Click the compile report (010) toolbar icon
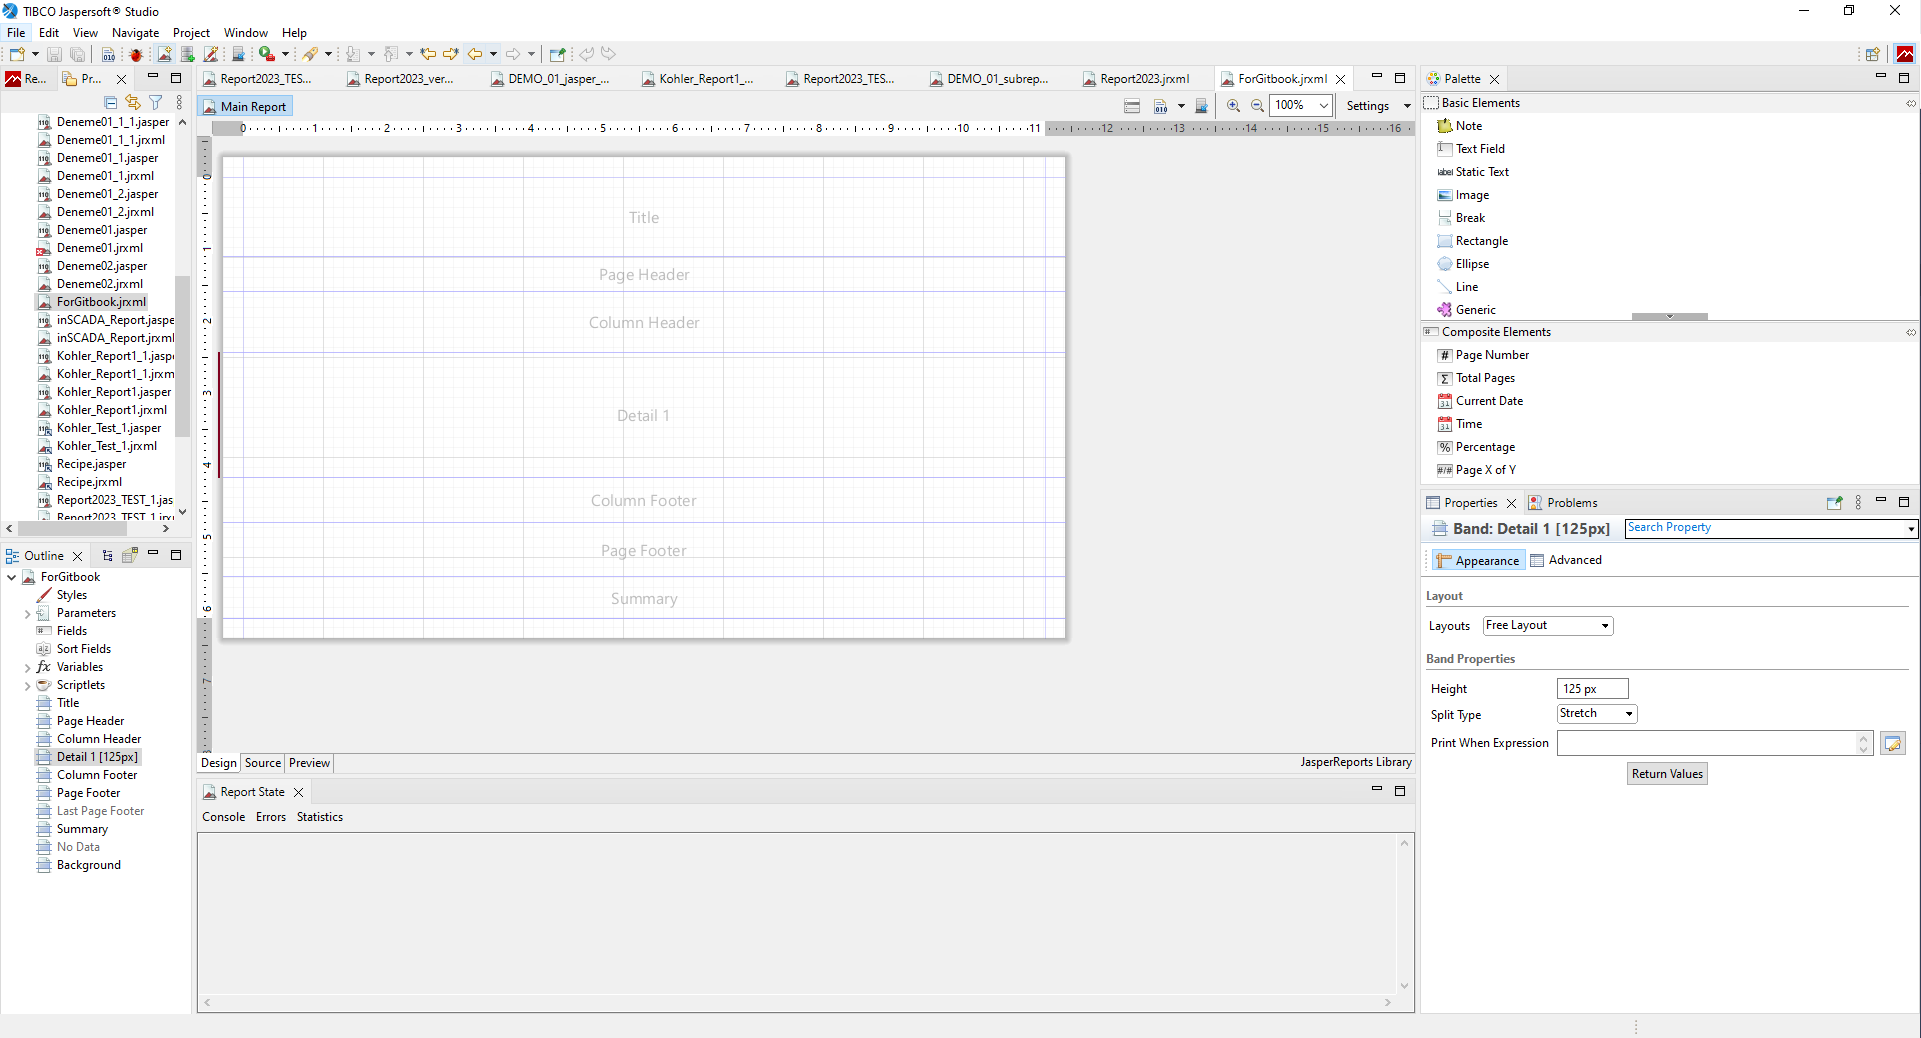The height and width of the screenshot is (1038, 1921). pyautogui.click(x=108, y=54)
